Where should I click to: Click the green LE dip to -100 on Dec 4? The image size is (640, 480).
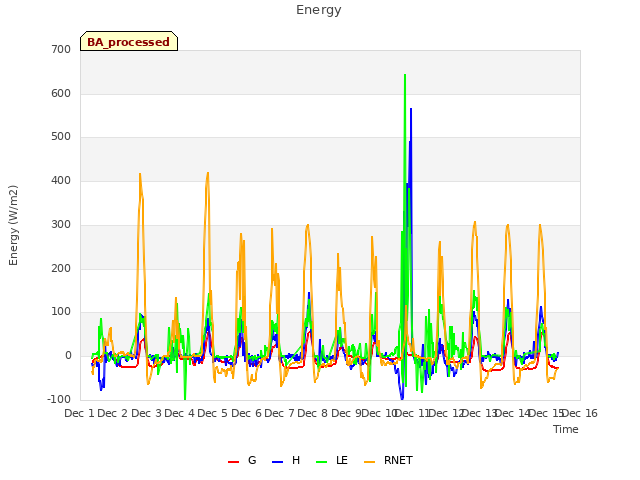[185, 398]
